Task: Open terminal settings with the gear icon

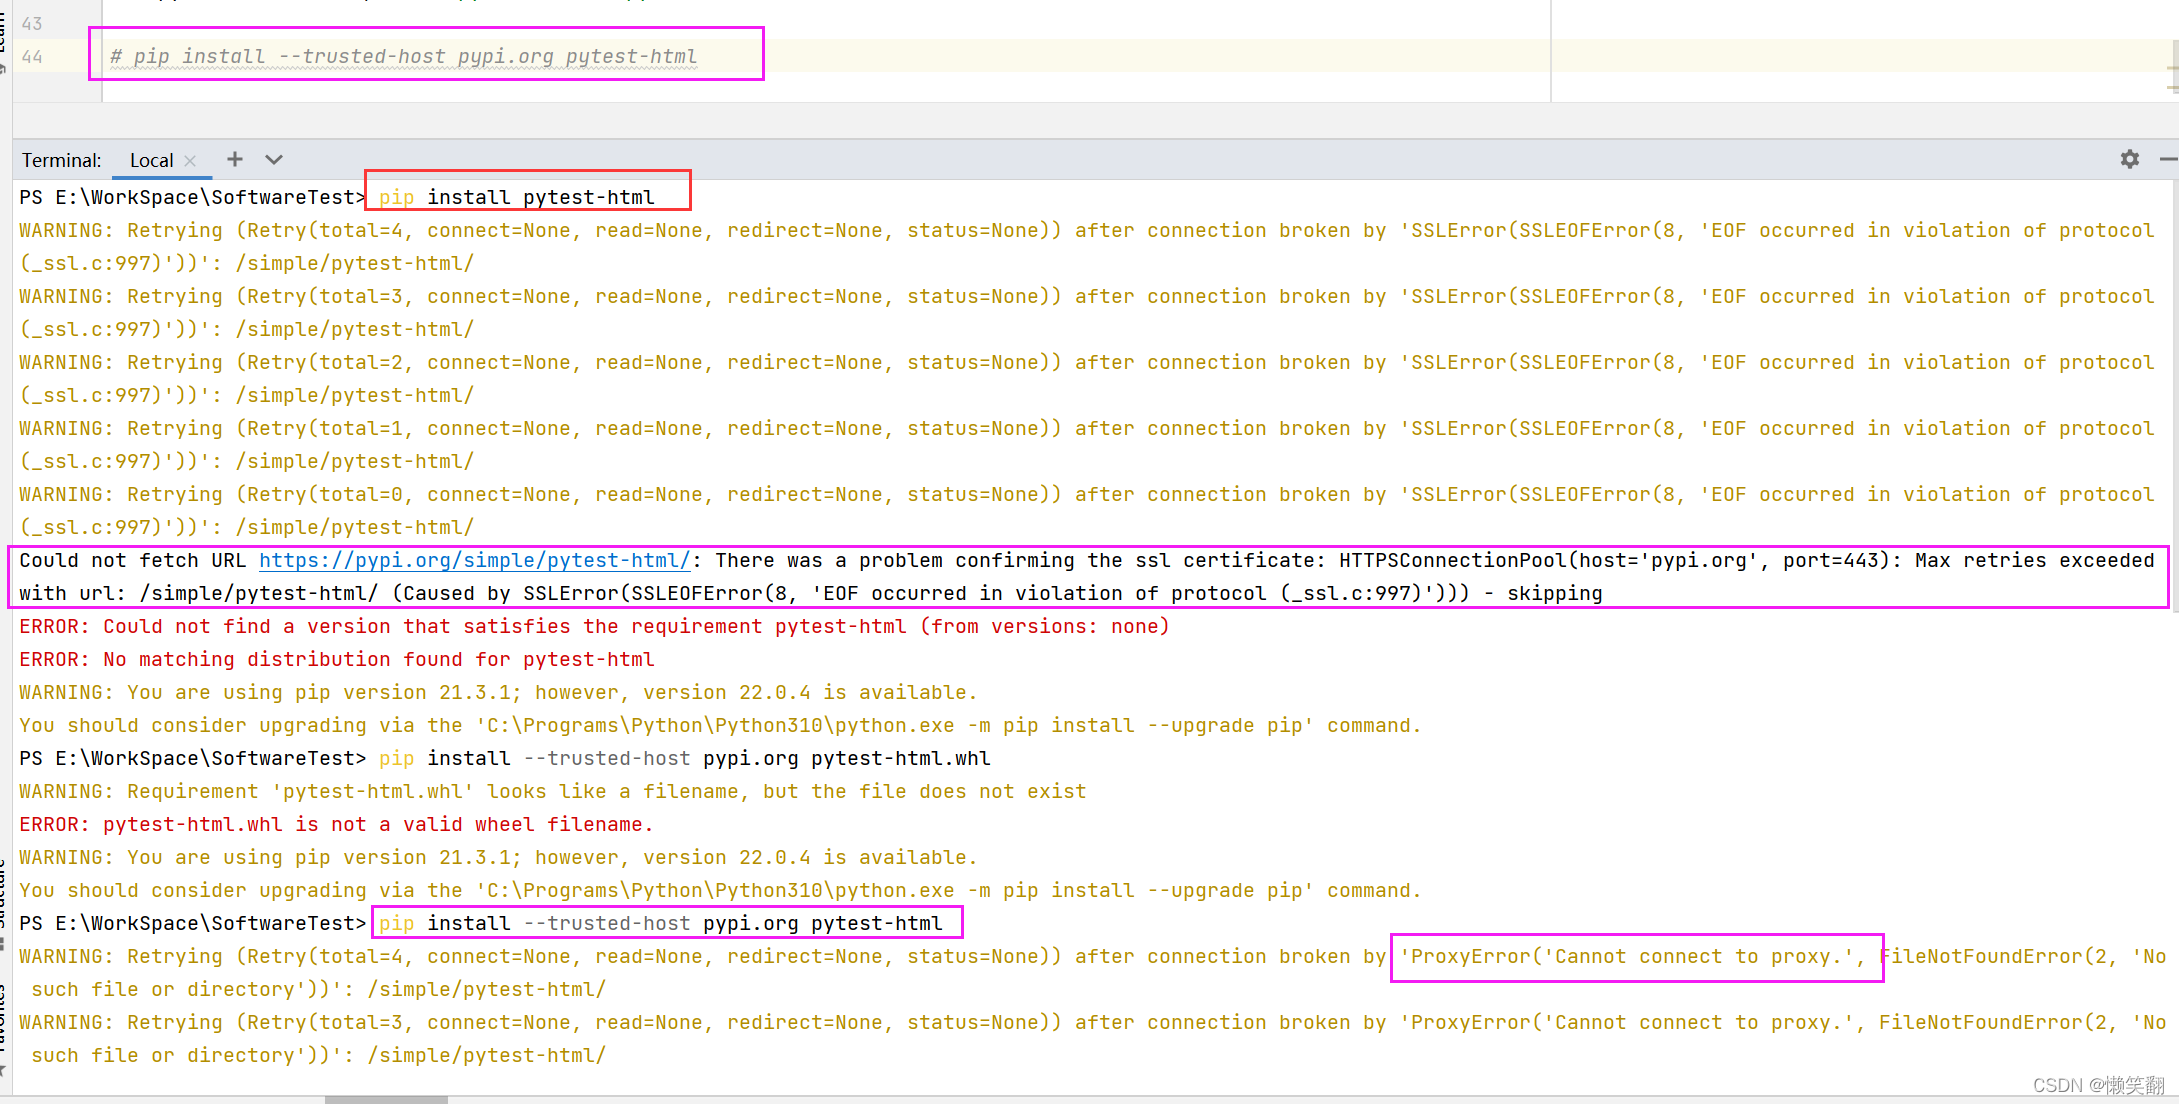Action: click(2128, 159)
